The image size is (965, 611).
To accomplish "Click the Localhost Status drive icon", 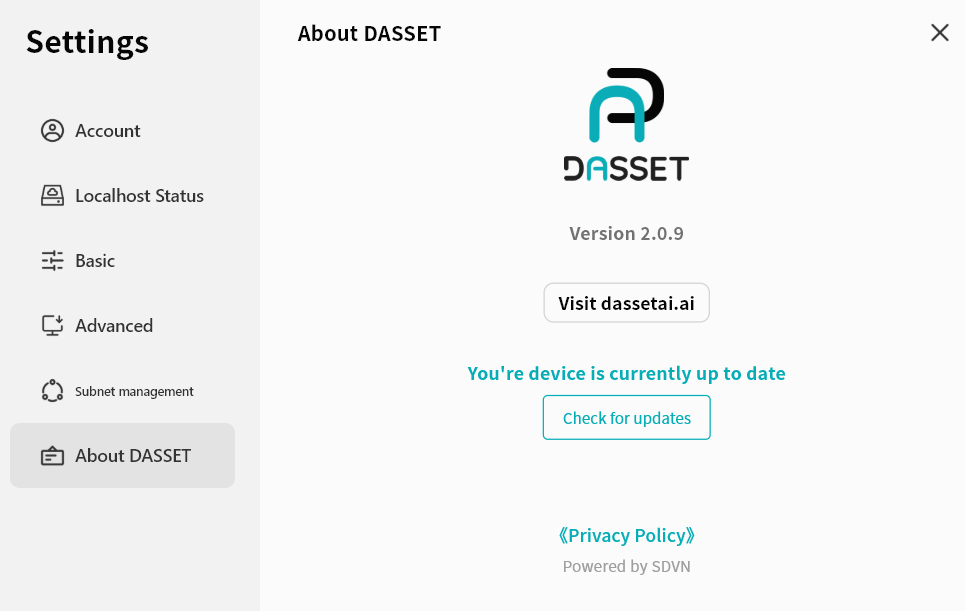I will coord(52,196).
